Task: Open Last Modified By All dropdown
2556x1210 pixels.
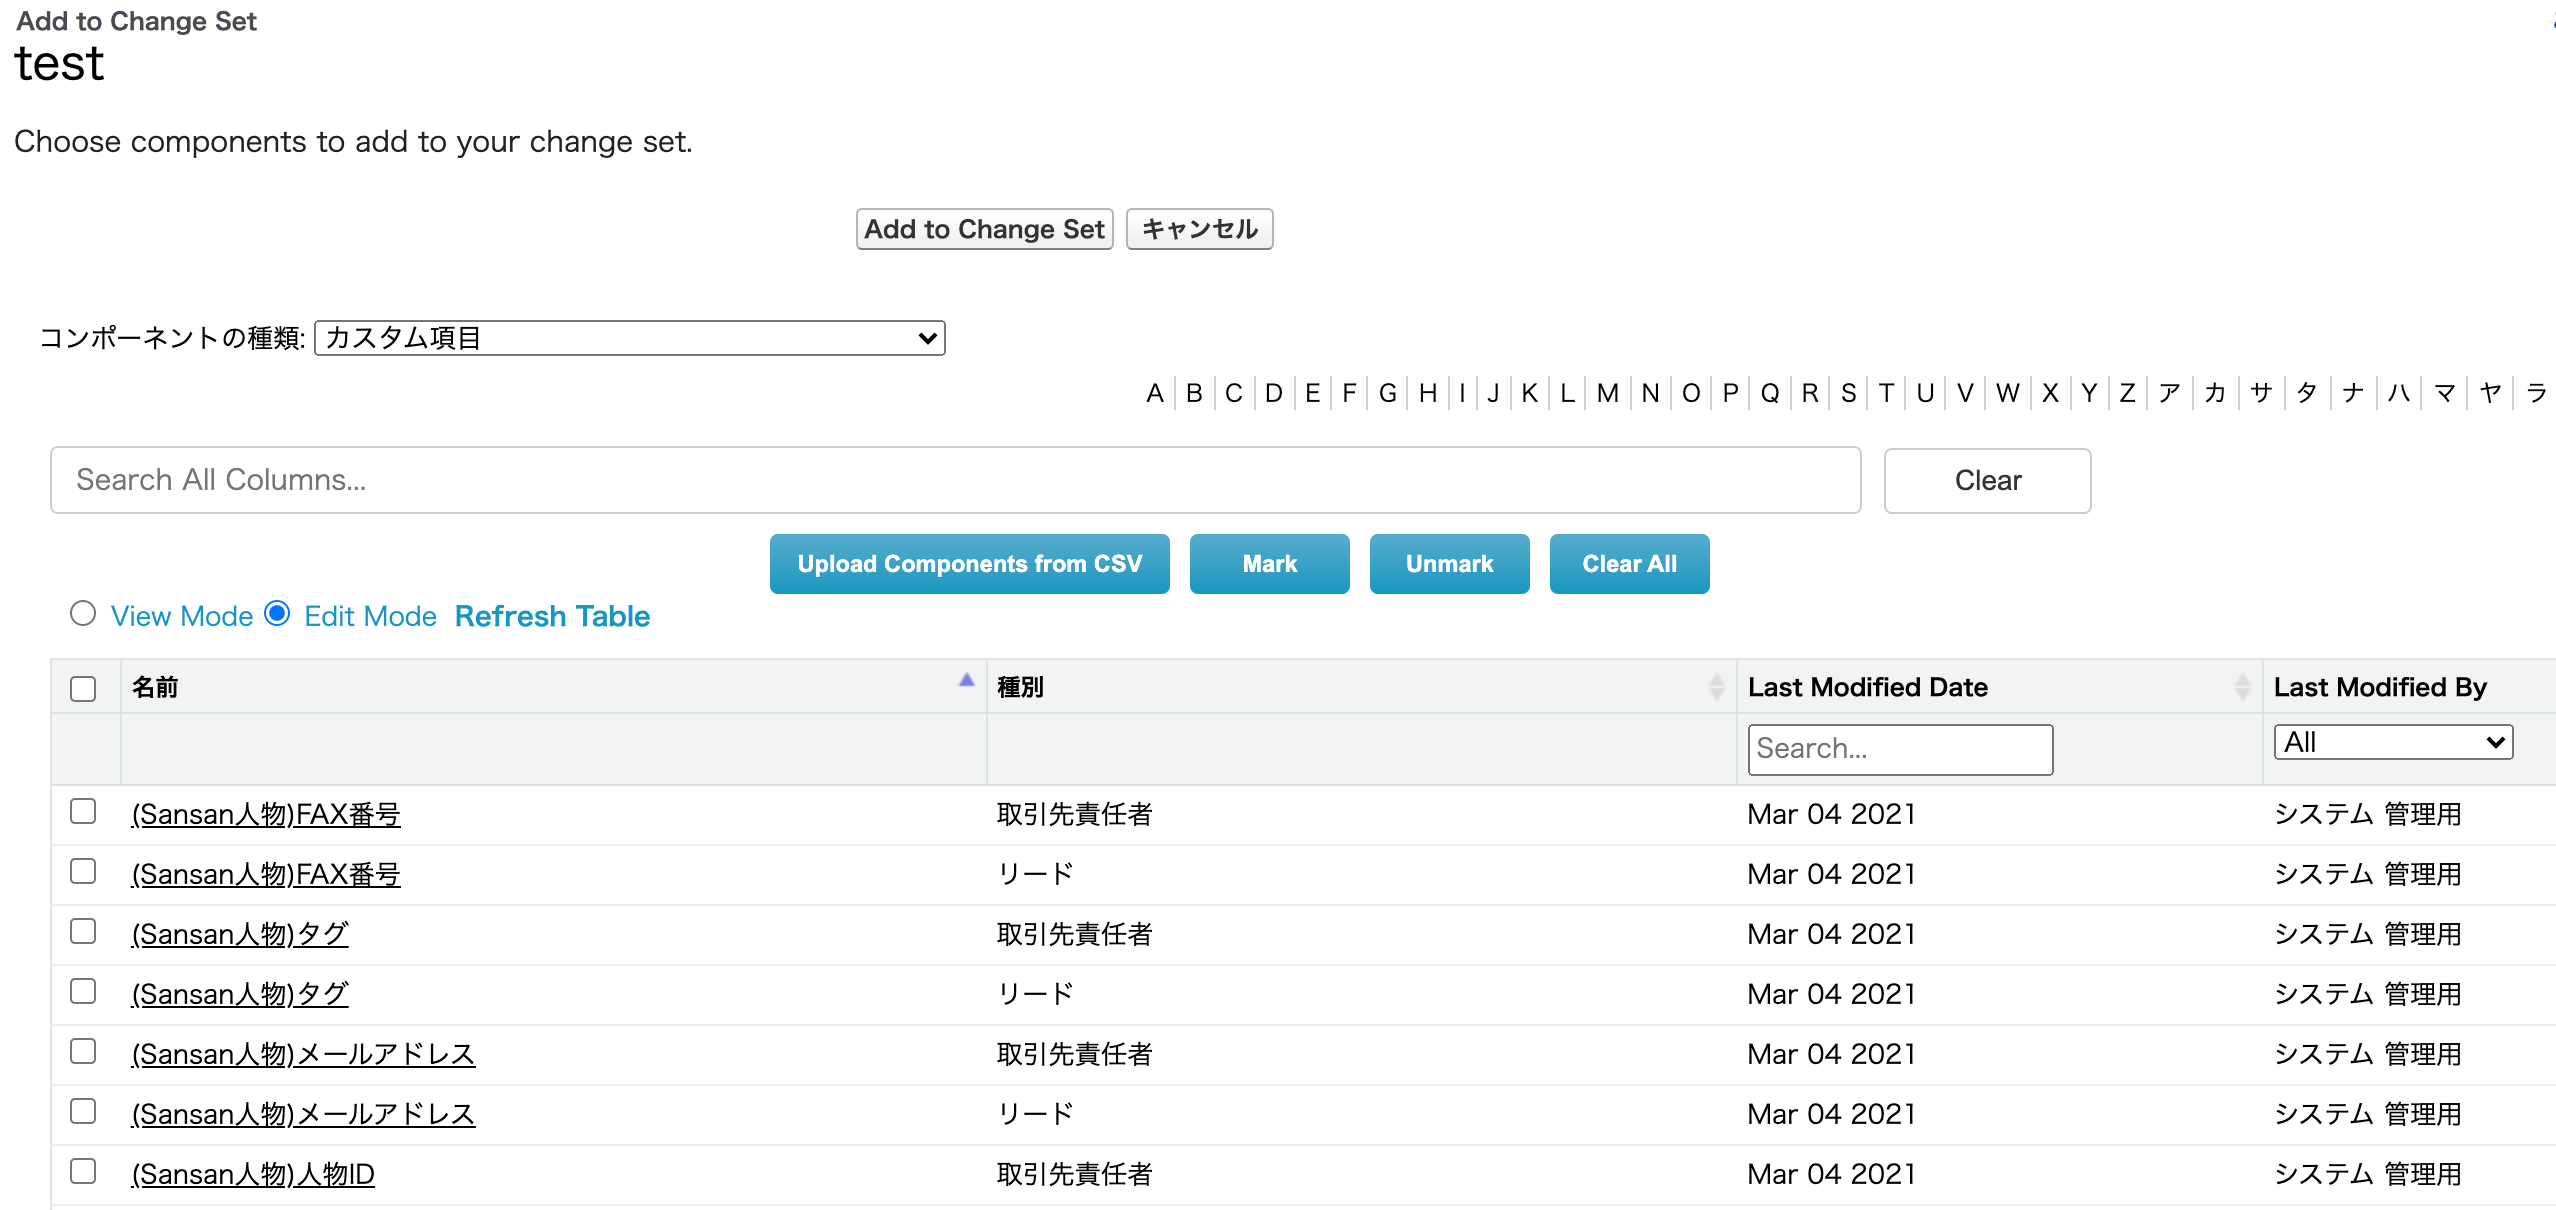Action: pos(2392,742)
